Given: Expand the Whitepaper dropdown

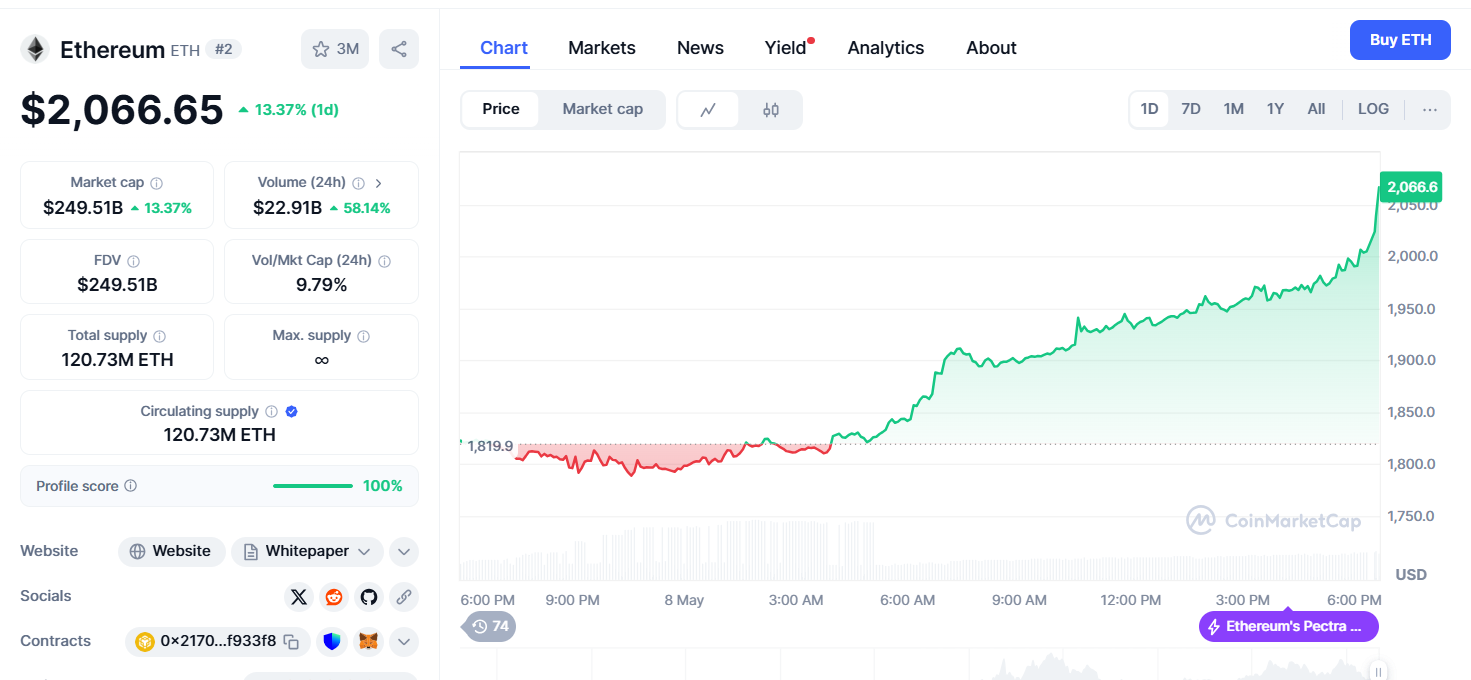Looking at the screenshot, I should (307, 551).
